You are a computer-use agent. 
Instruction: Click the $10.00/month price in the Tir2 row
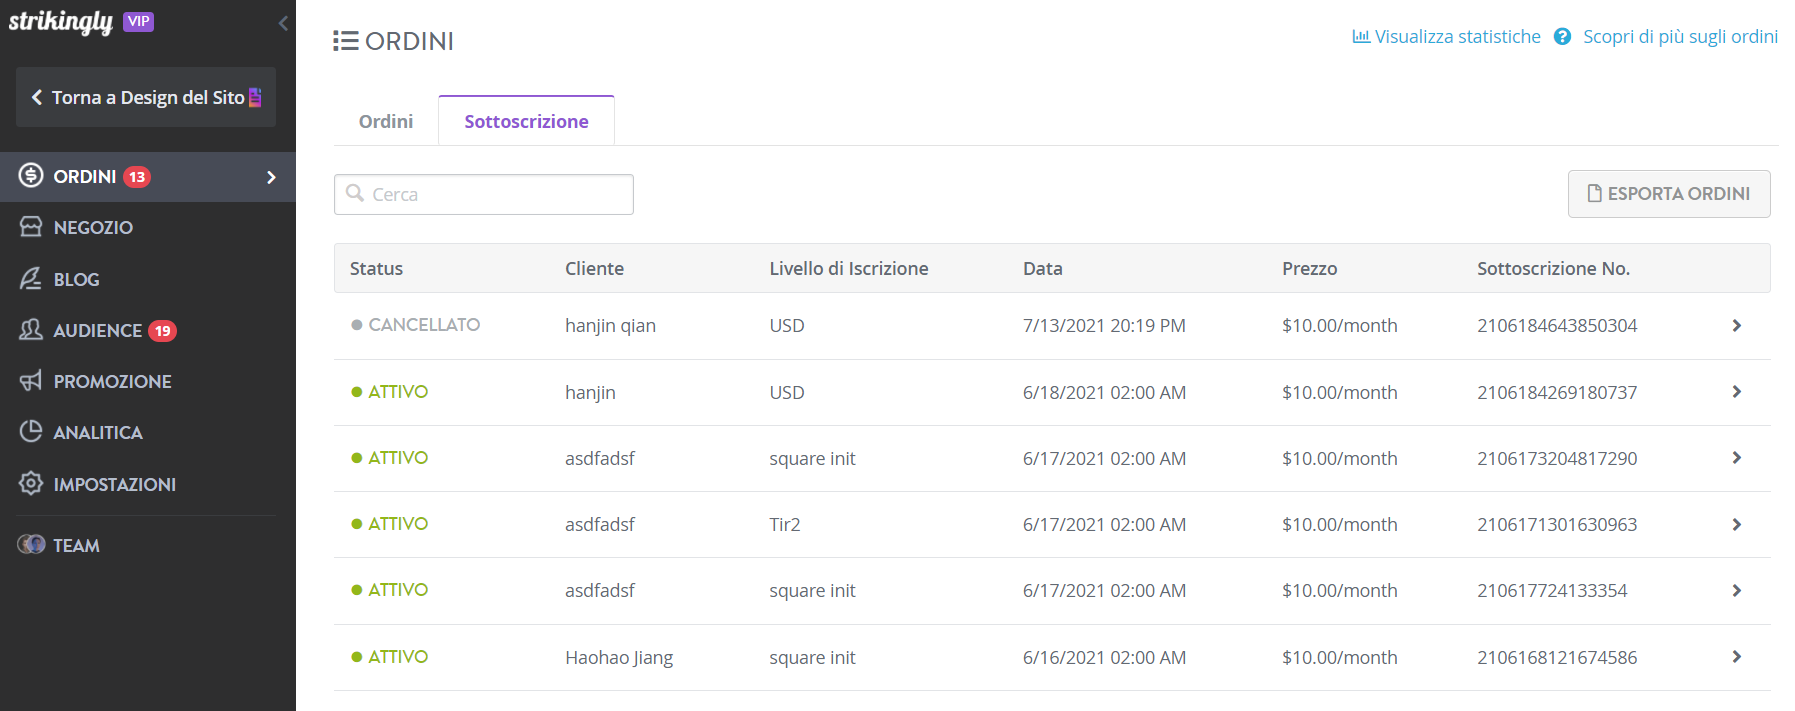point(1340,525)
